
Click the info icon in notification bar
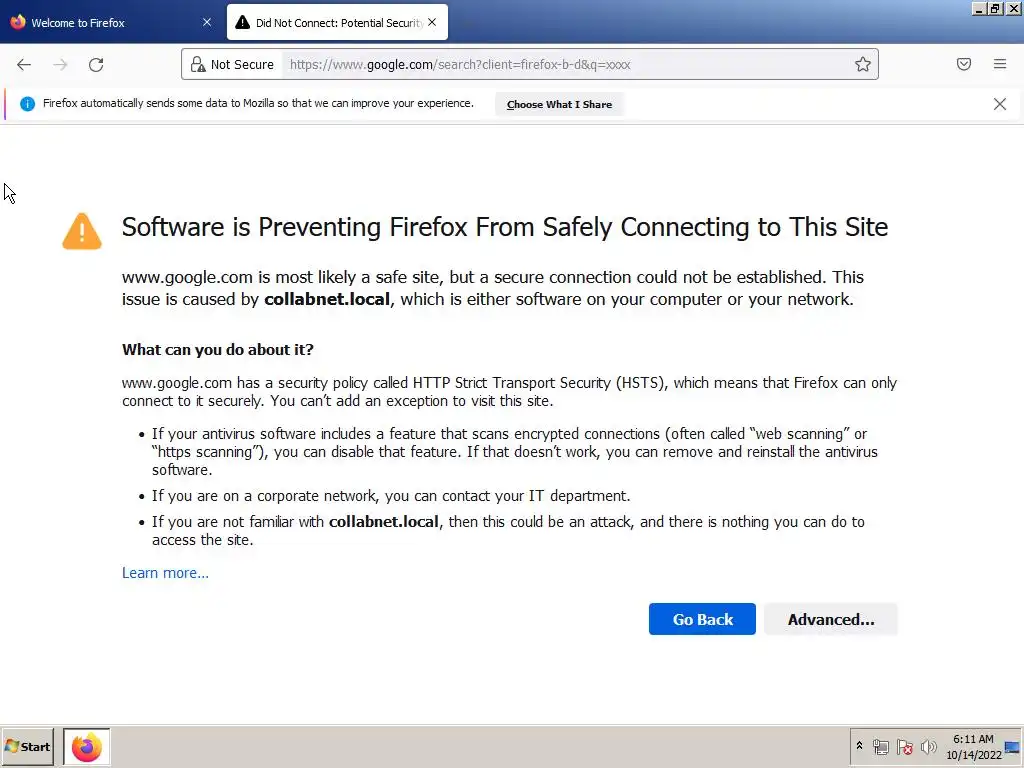coord(27,104)
